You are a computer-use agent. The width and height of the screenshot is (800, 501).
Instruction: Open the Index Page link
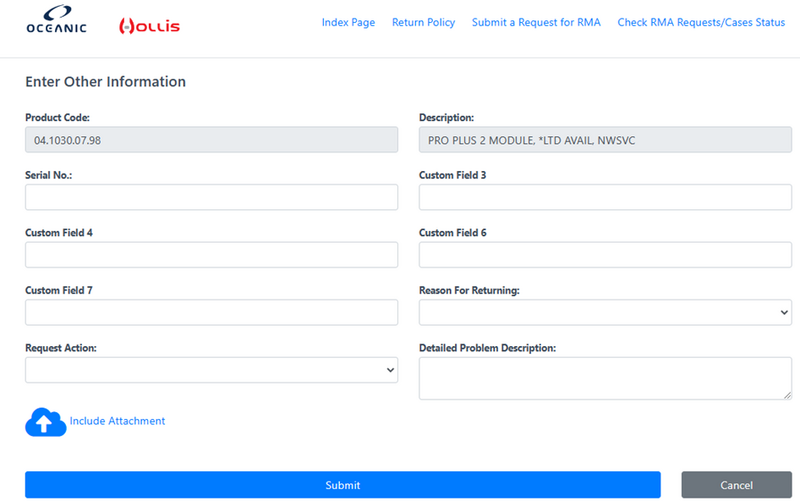coord(348,22)
